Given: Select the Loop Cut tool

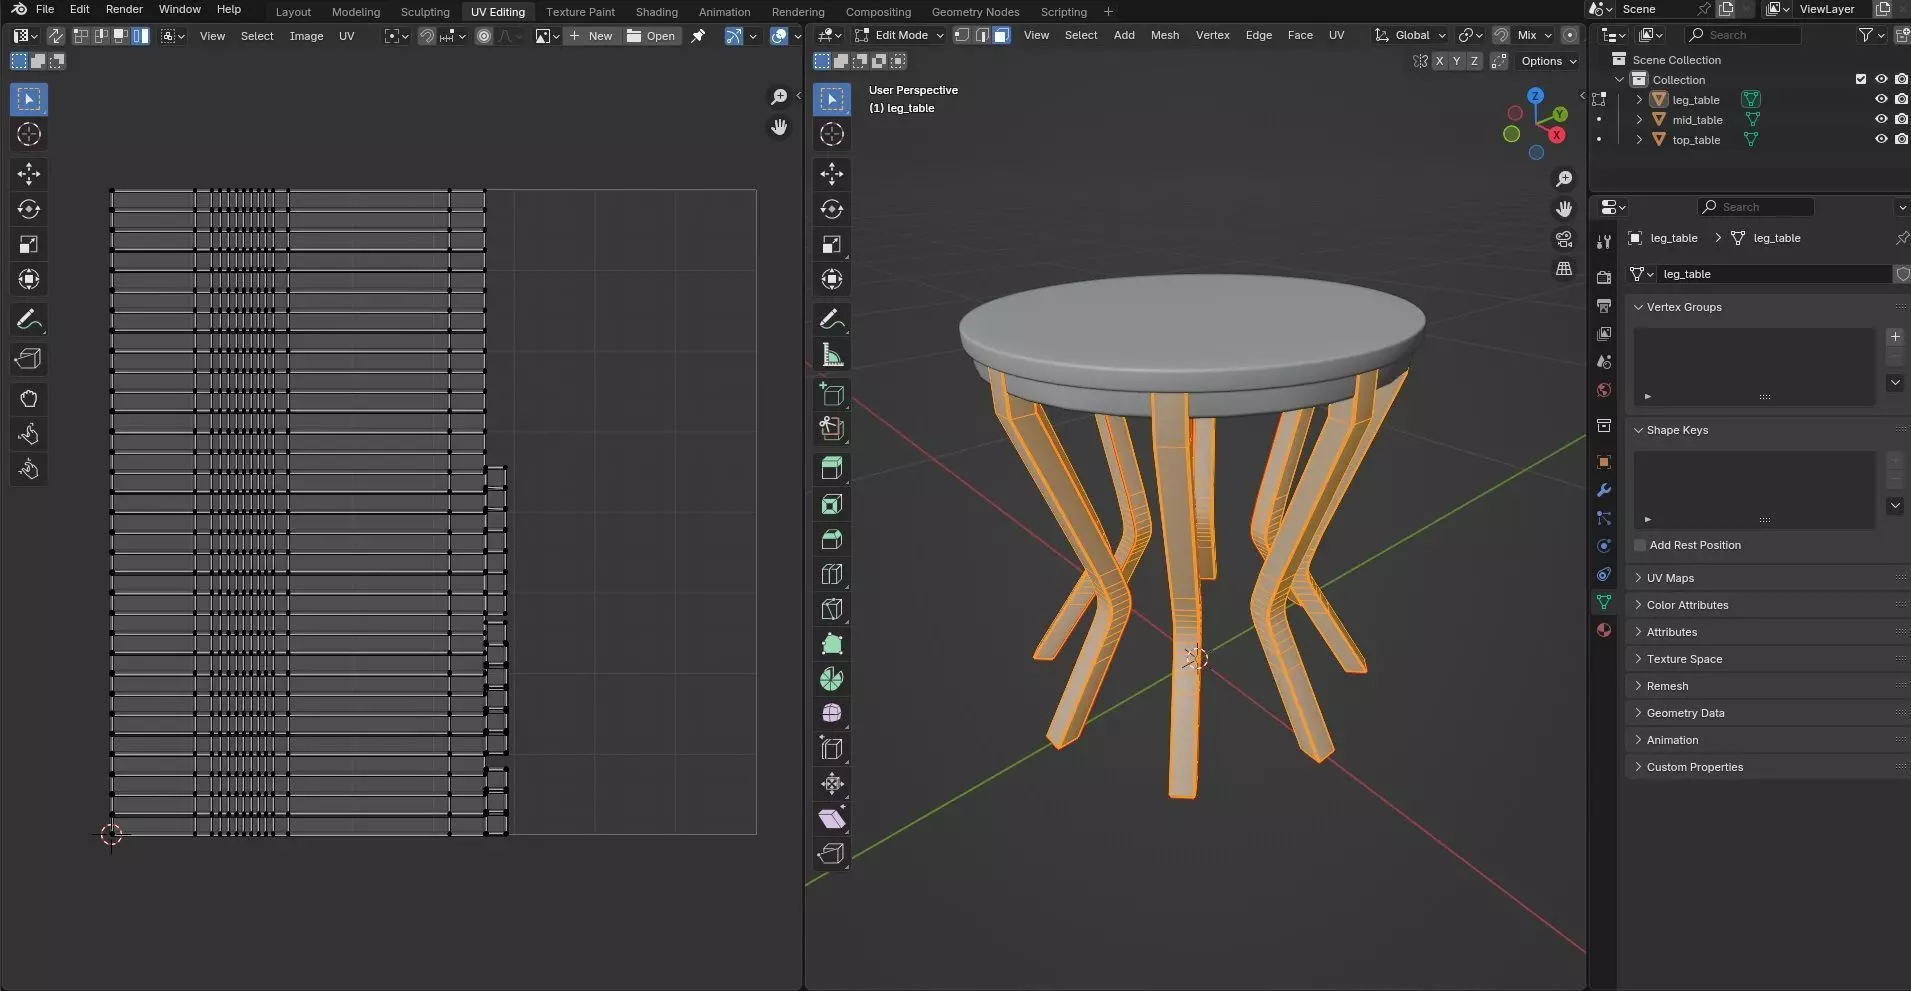Looking at the screenshot, I should click(x=832, y=574).
